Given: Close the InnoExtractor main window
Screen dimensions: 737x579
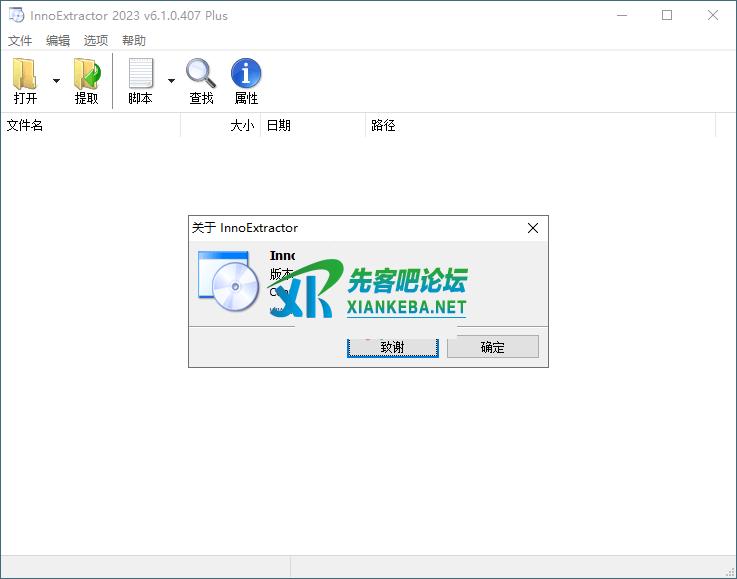Looking at the screenshot, I should (713, 15).
